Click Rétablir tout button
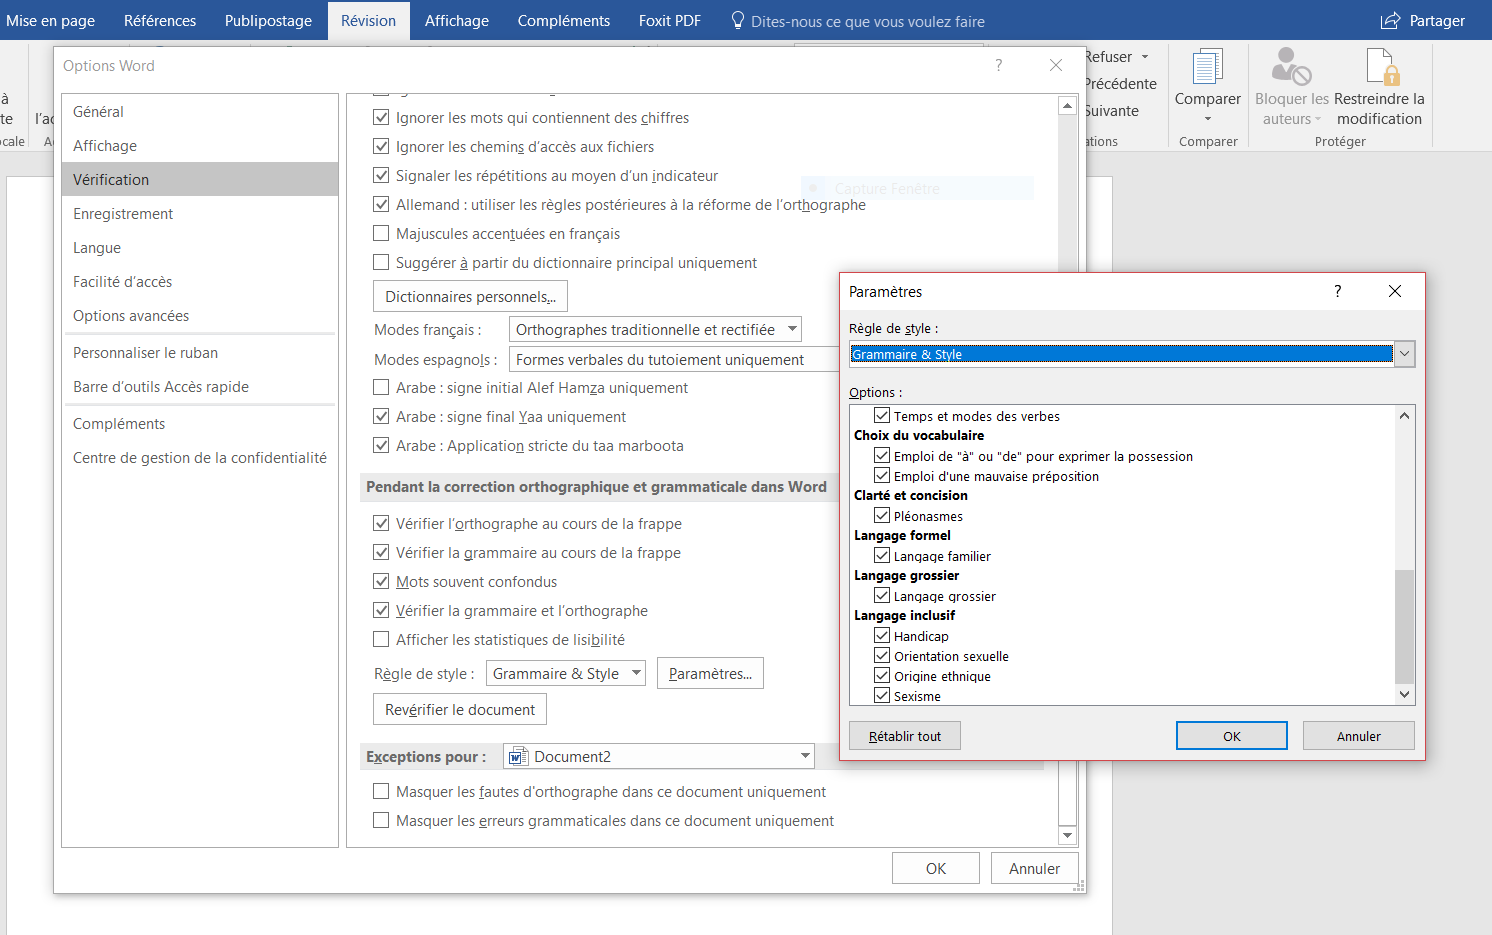 [x=905, y=736]
